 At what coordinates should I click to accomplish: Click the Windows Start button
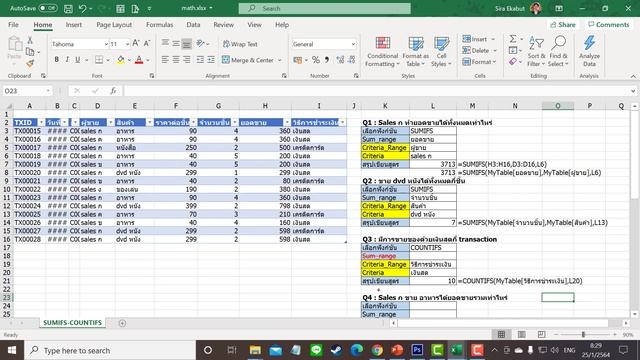click(x=12, y=350)
